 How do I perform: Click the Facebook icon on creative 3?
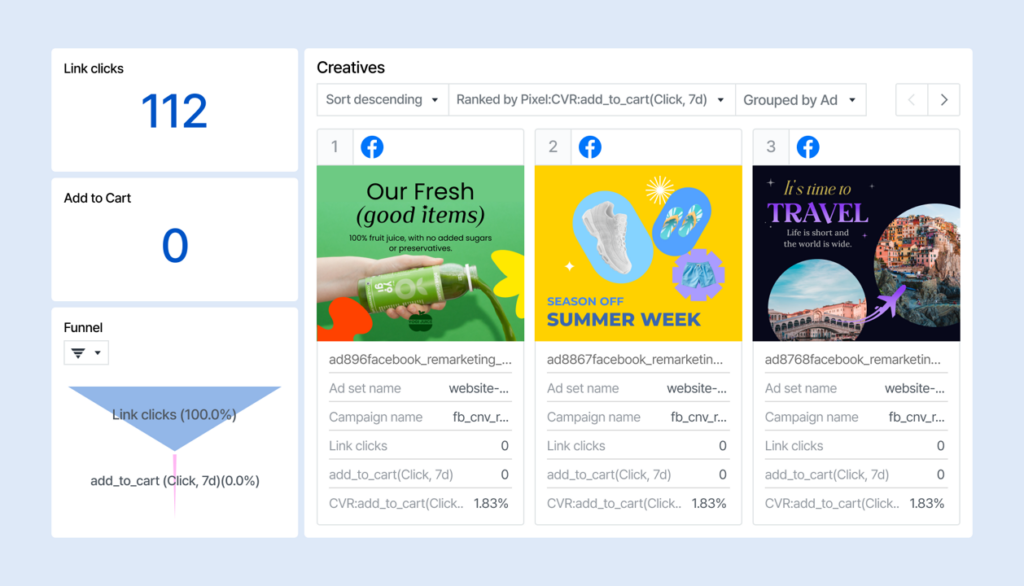(808, 147)
